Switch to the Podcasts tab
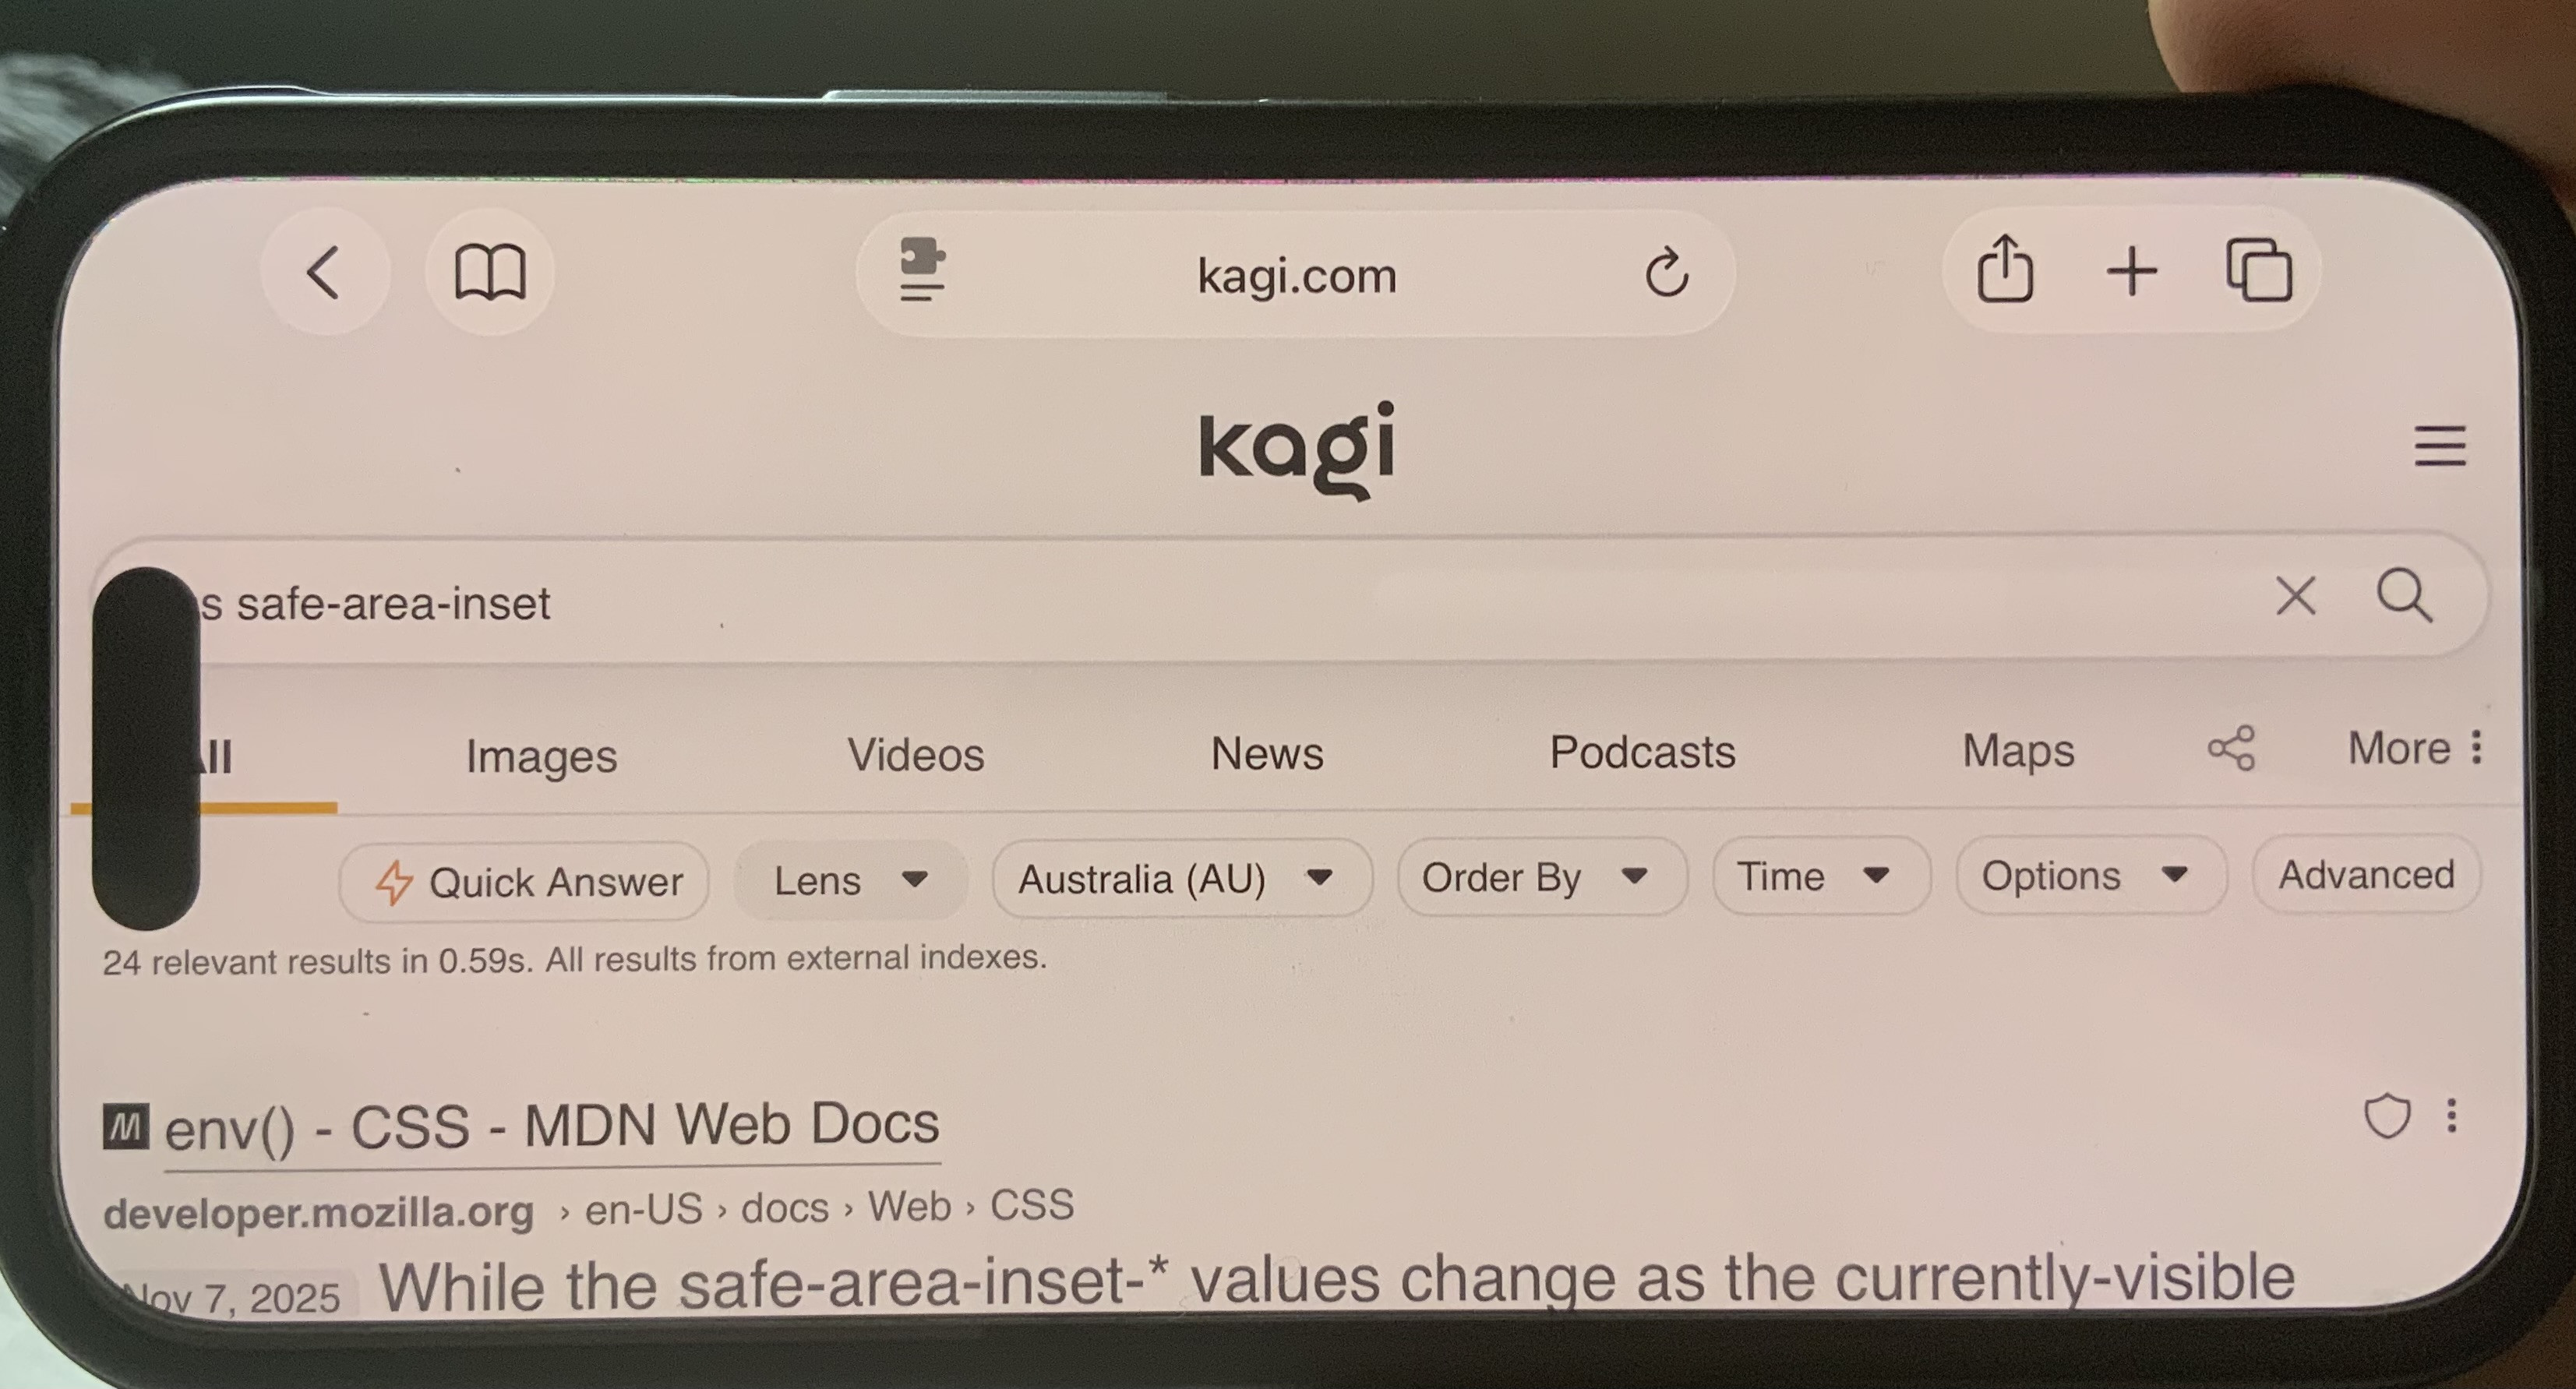2576x1389 pixels. click(1642, 752)
